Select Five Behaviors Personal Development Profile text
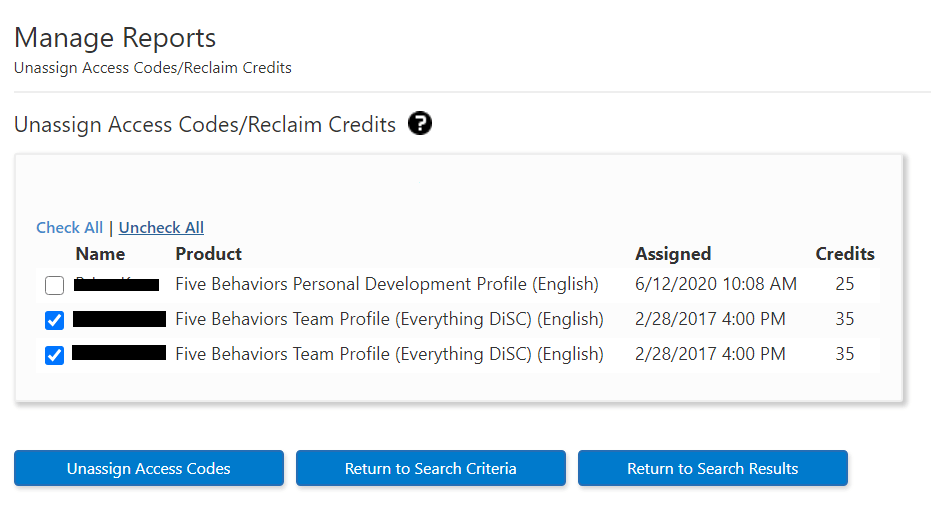 point(387,284)
